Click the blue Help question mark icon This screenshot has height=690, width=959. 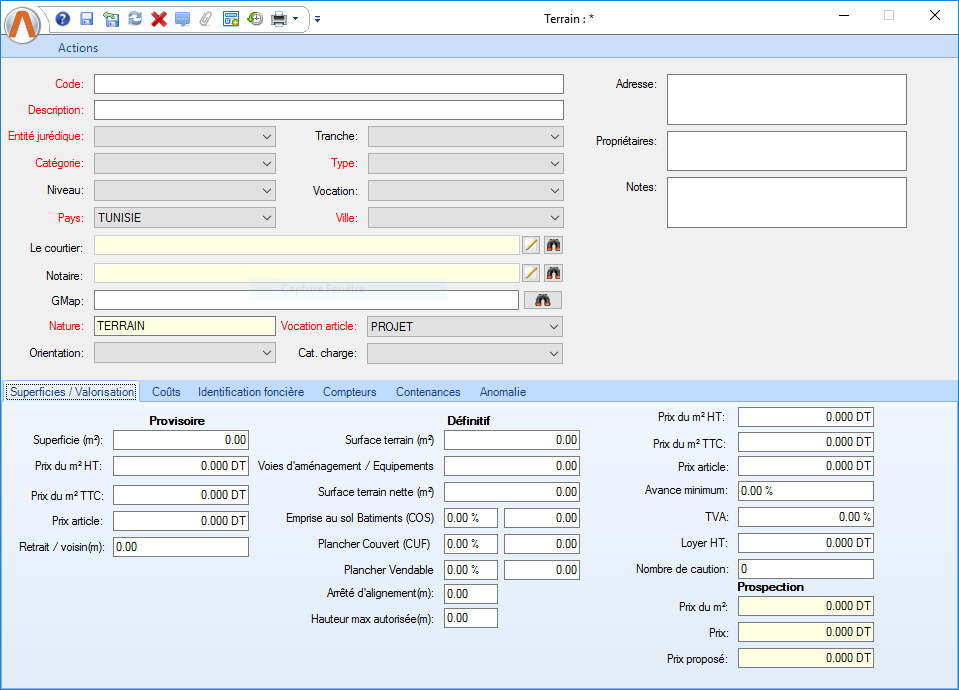click(63, 19)
